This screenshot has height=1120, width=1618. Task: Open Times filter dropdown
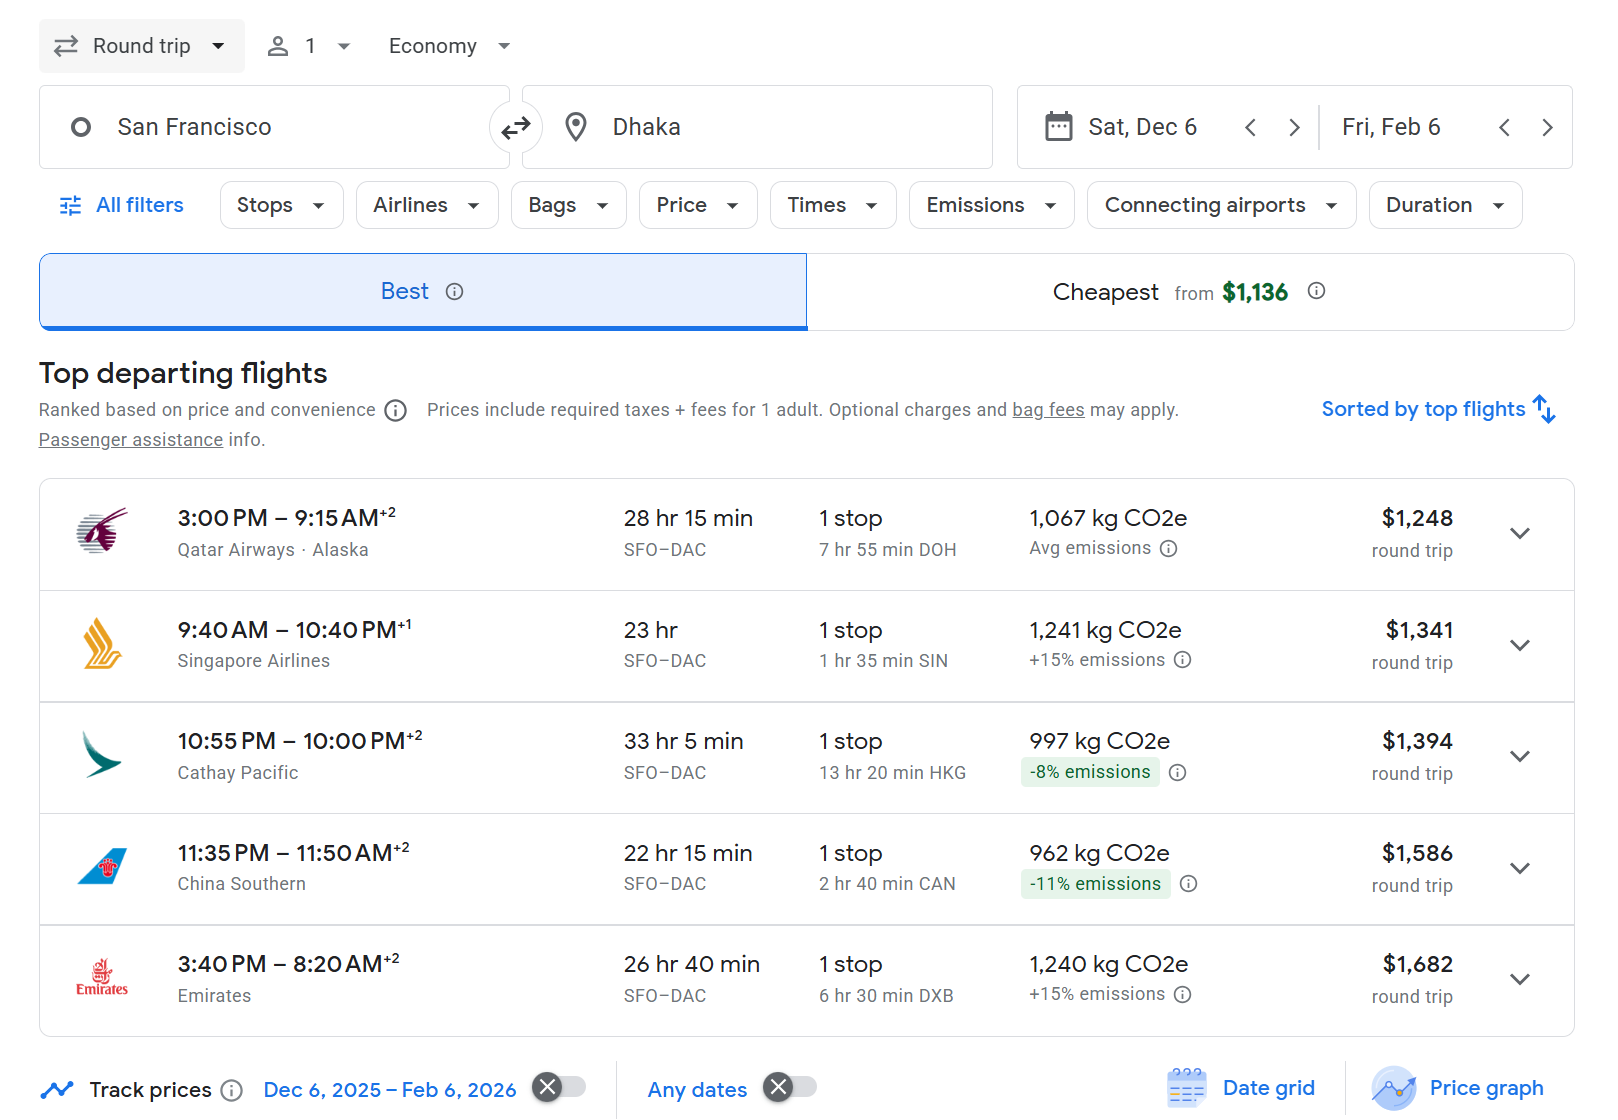click(833, 205)
